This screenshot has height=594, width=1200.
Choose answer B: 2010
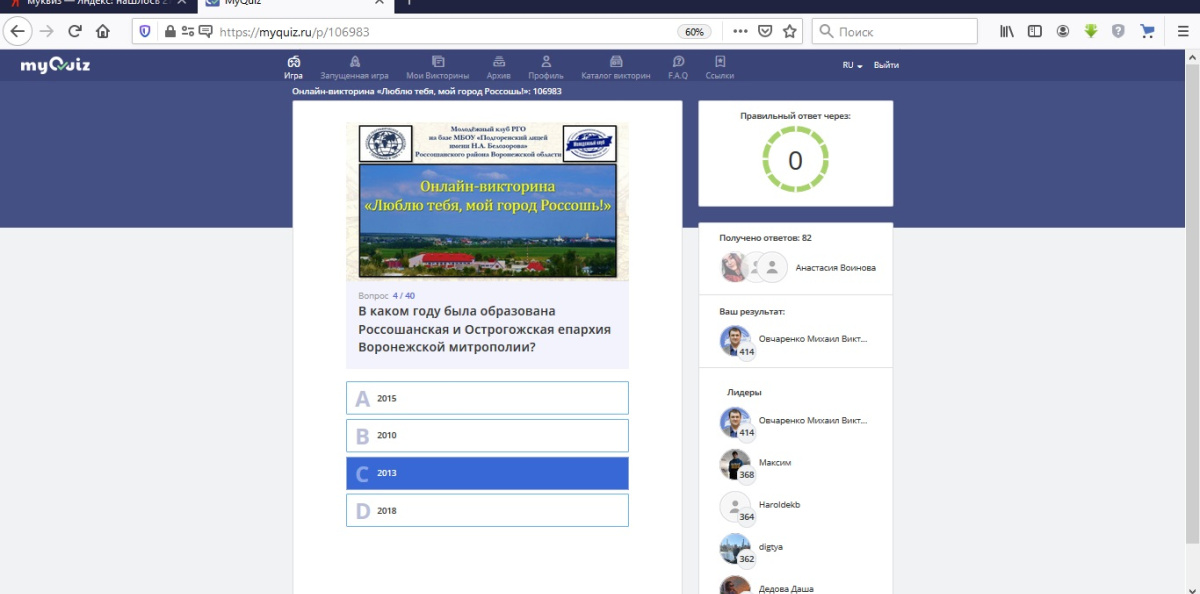point(487,436)
